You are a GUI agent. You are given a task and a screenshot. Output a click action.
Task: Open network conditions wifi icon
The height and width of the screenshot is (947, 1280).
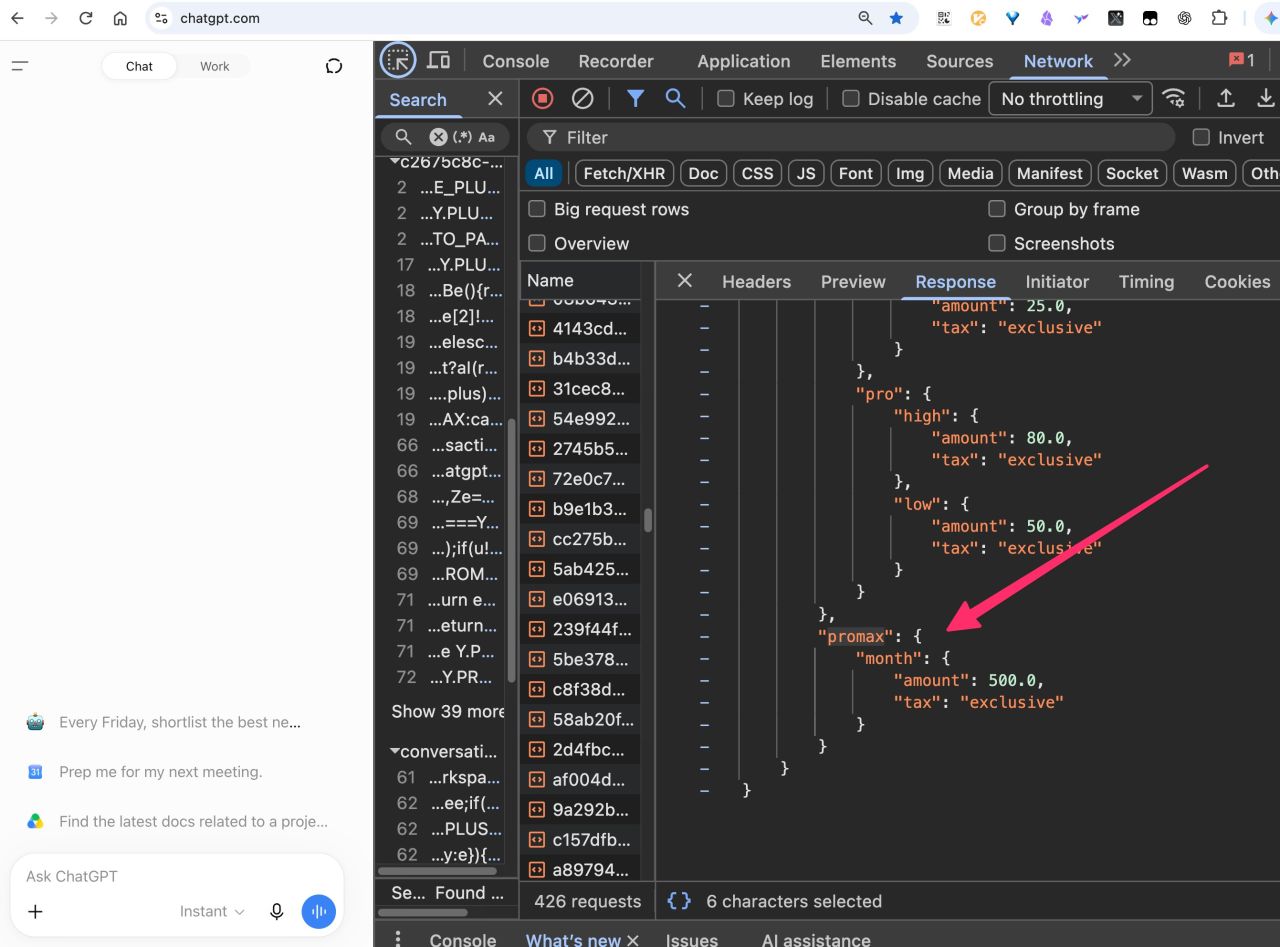pos(1174,98)
